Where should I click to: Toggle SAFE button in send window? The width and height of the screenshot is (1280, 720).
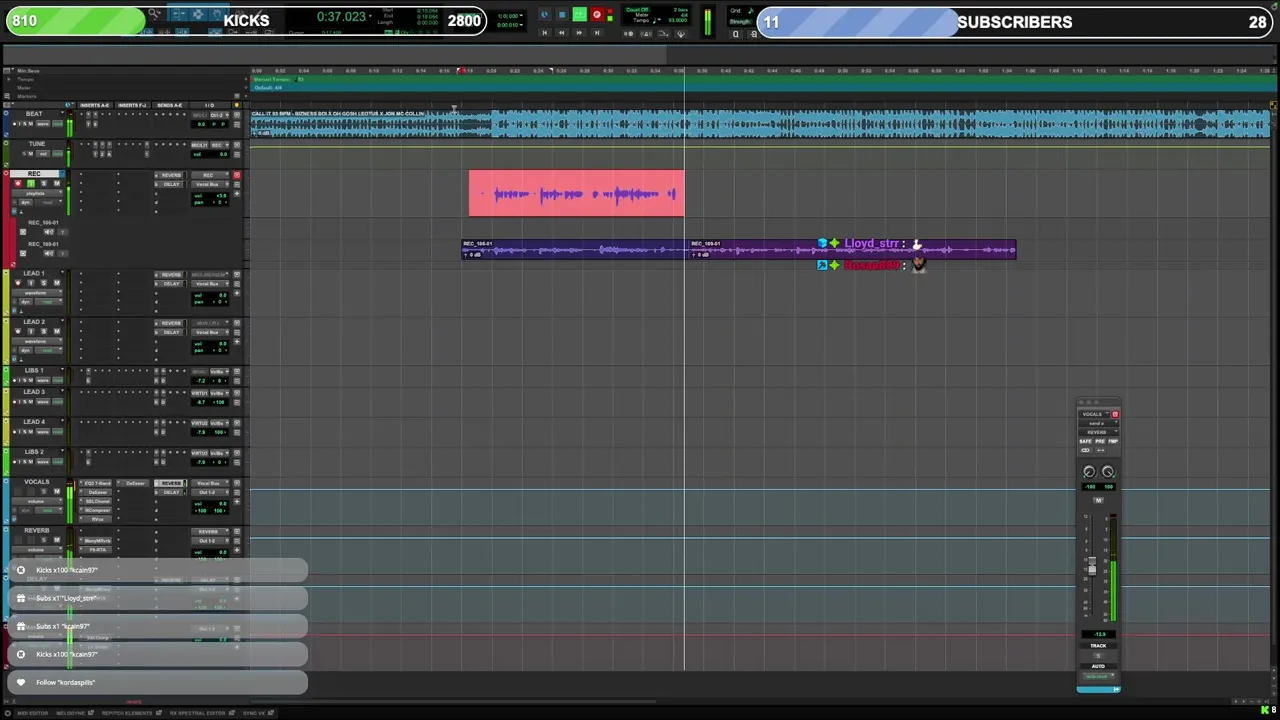coord(1086,441)
